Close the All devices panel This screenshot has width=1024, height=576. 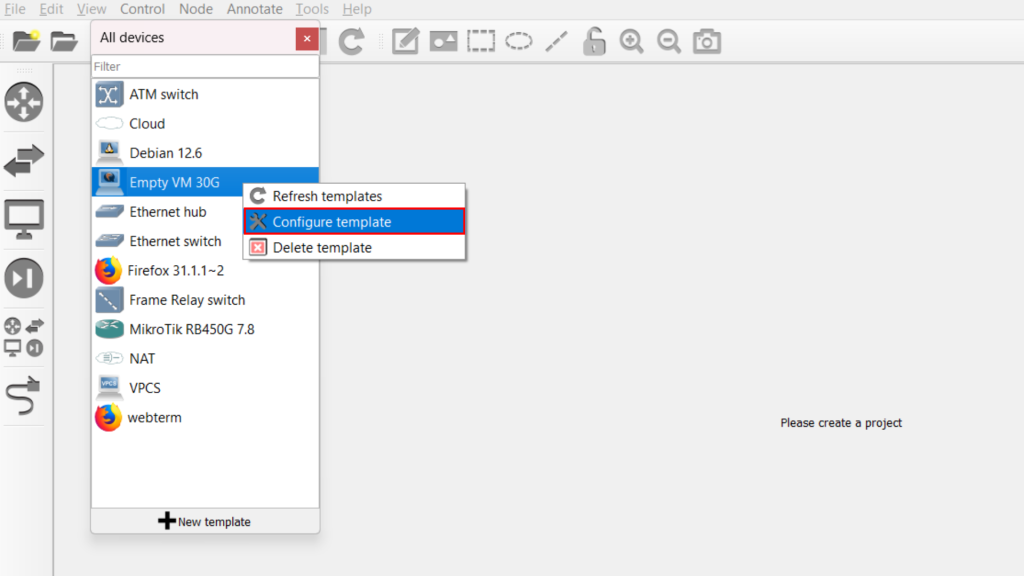click(307, 38)
